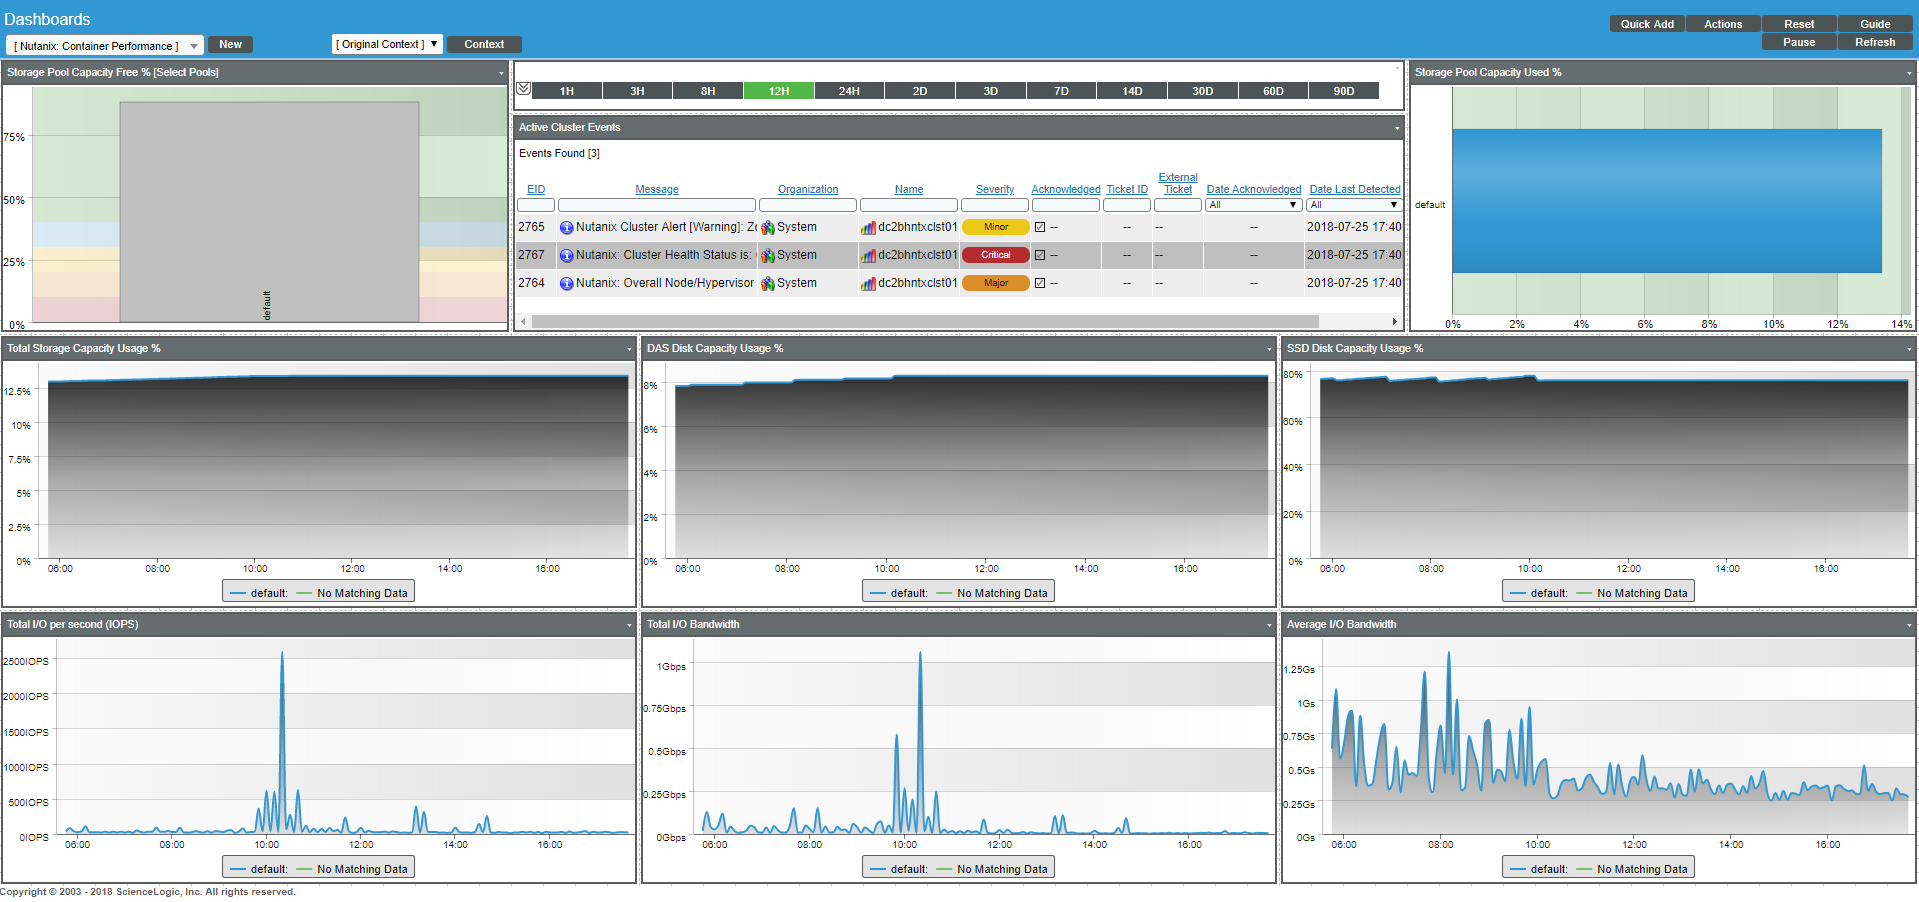The width and height of the screenshot is (1919, 902).
Task: Open the Average I/O Bandwidth widget menu arrow
Action: coord(1909,625)
